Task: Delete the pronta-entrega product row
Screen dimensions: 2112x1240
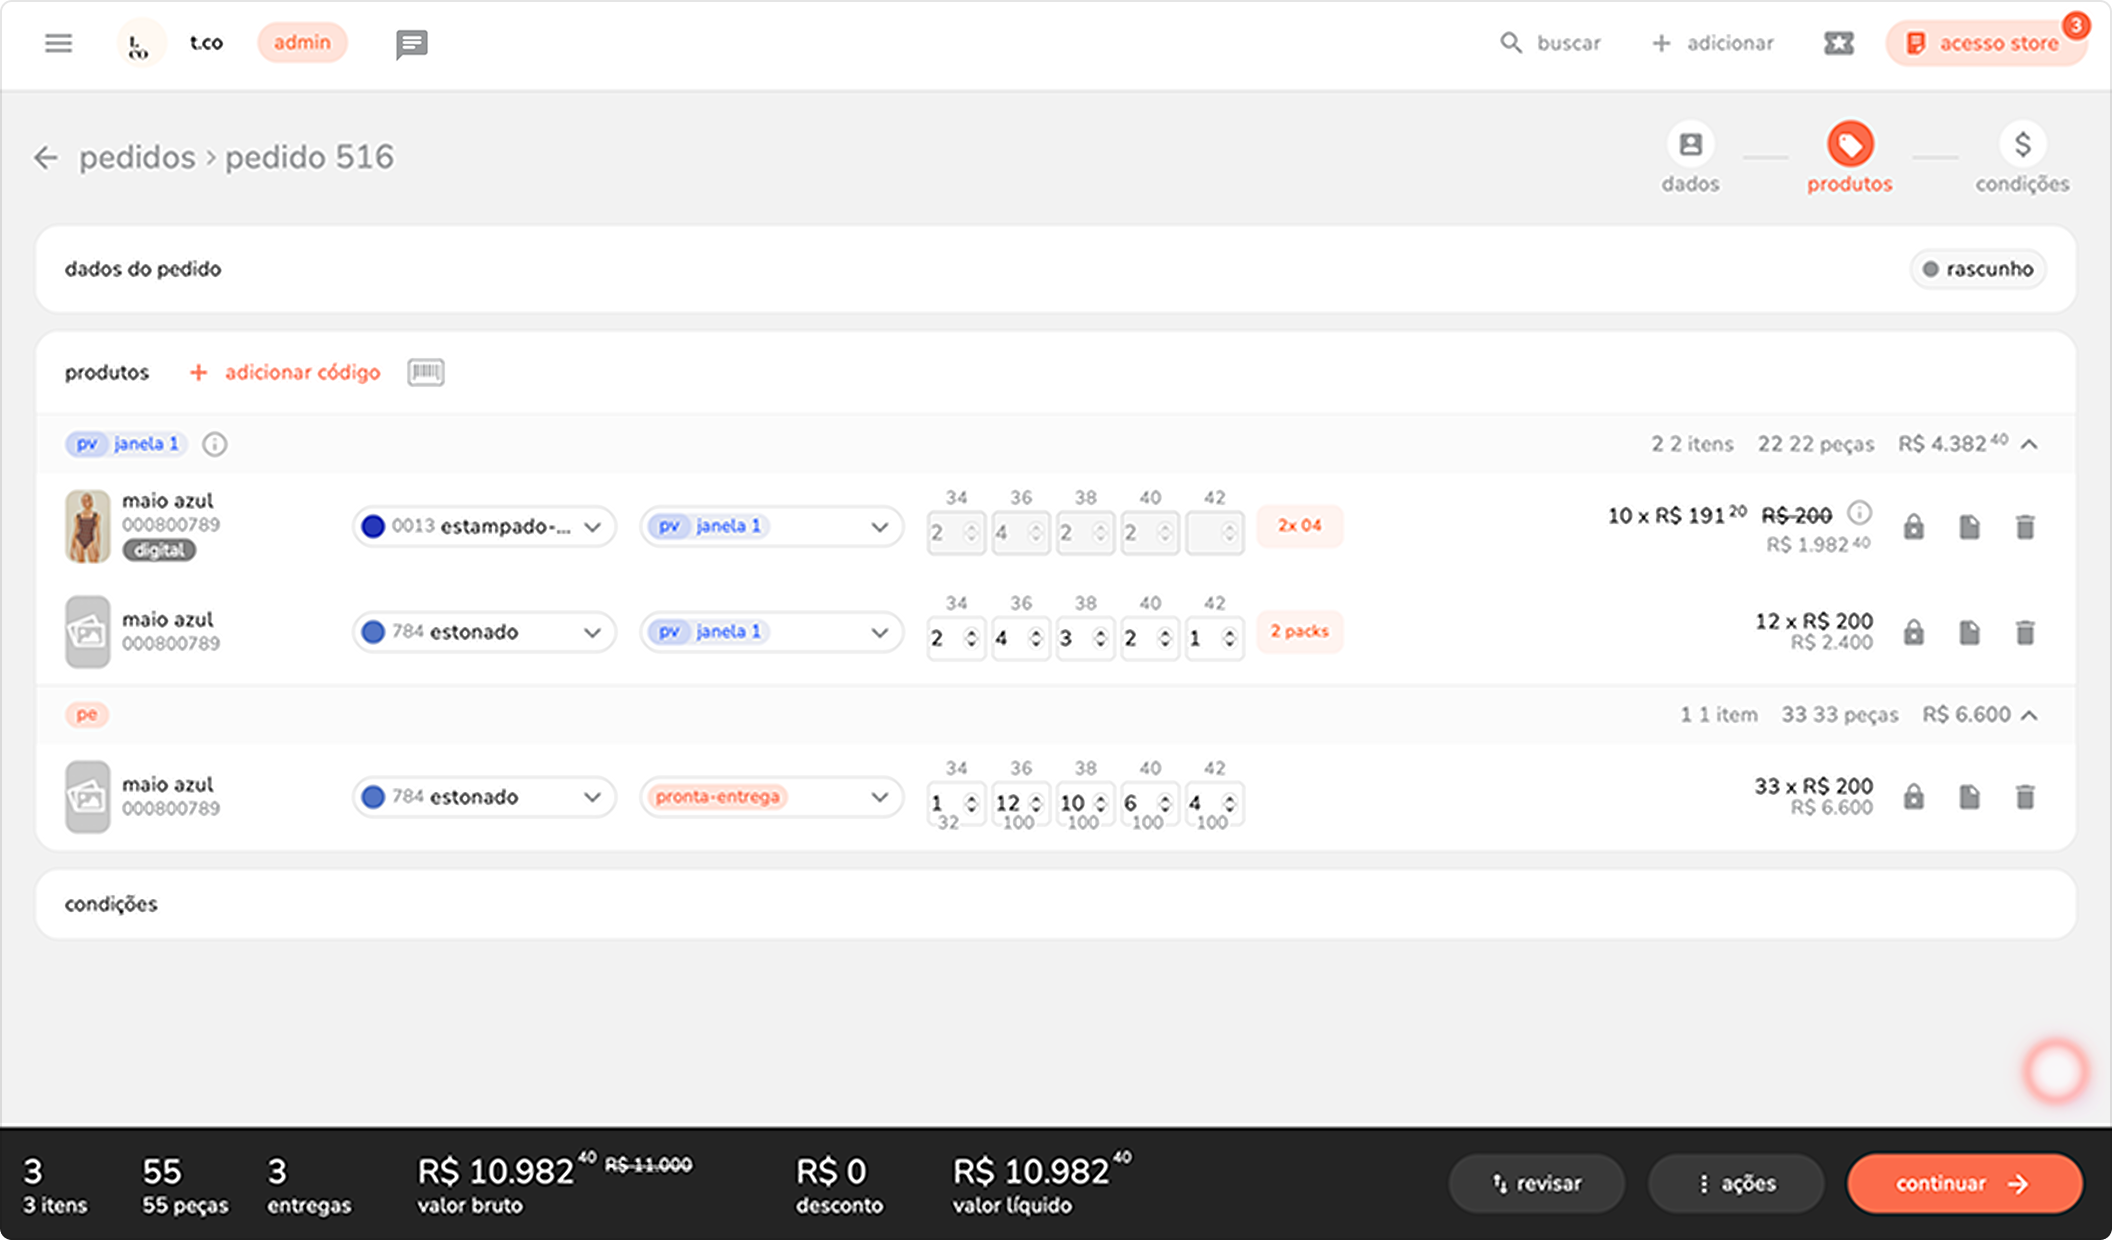Action: pos(2024,797)
